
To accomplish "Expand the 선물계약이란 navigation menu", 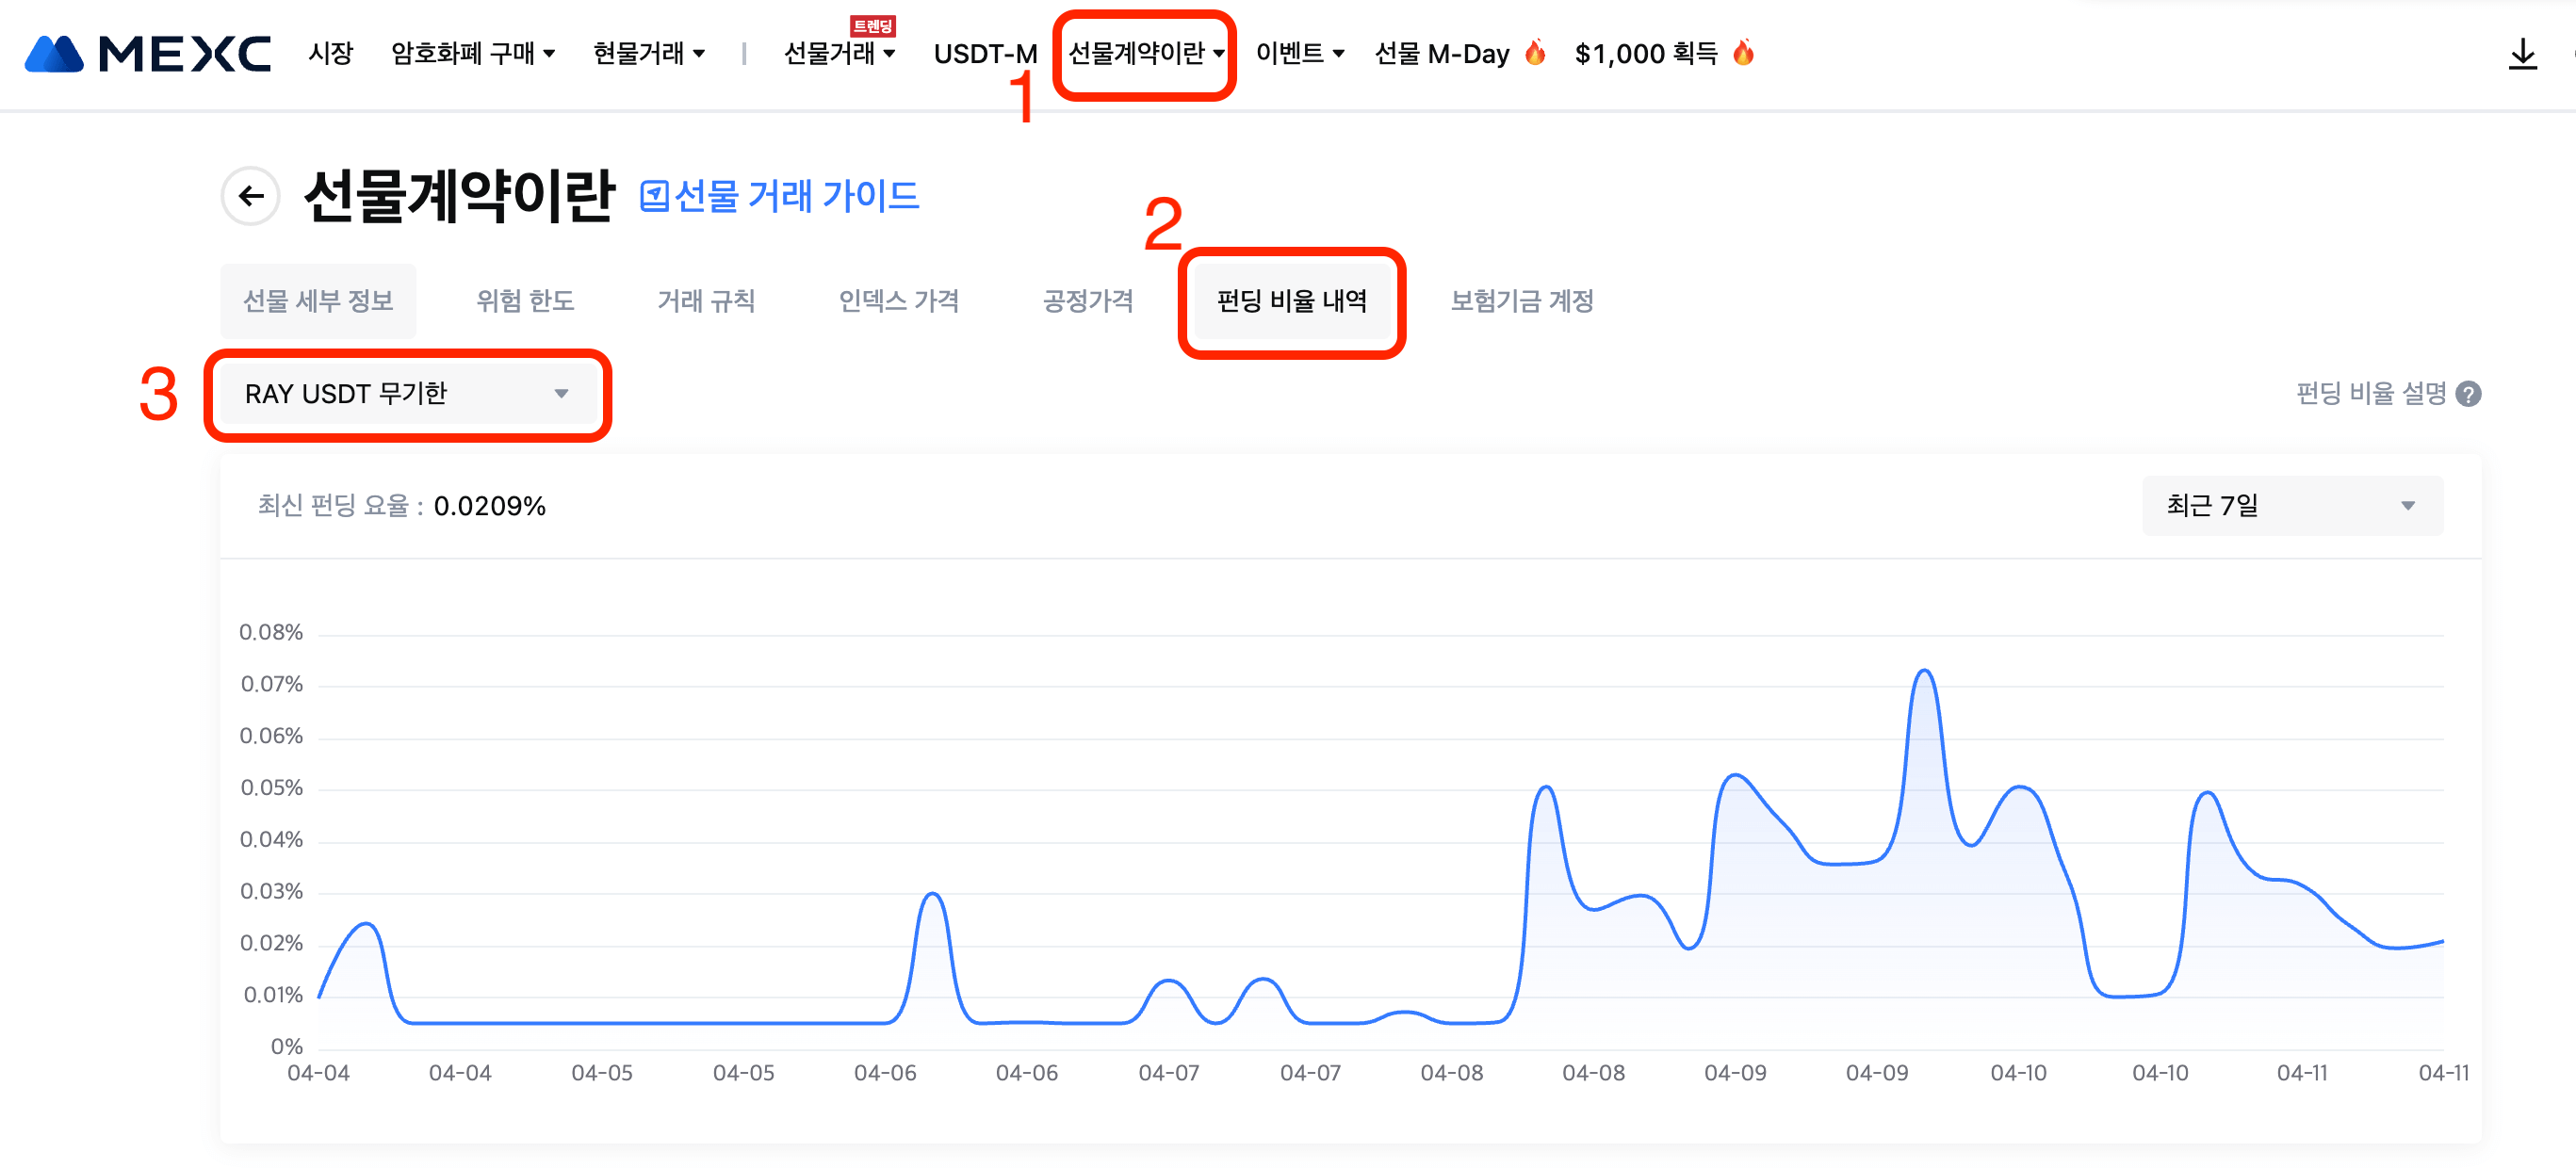I will coord(1145,54).
